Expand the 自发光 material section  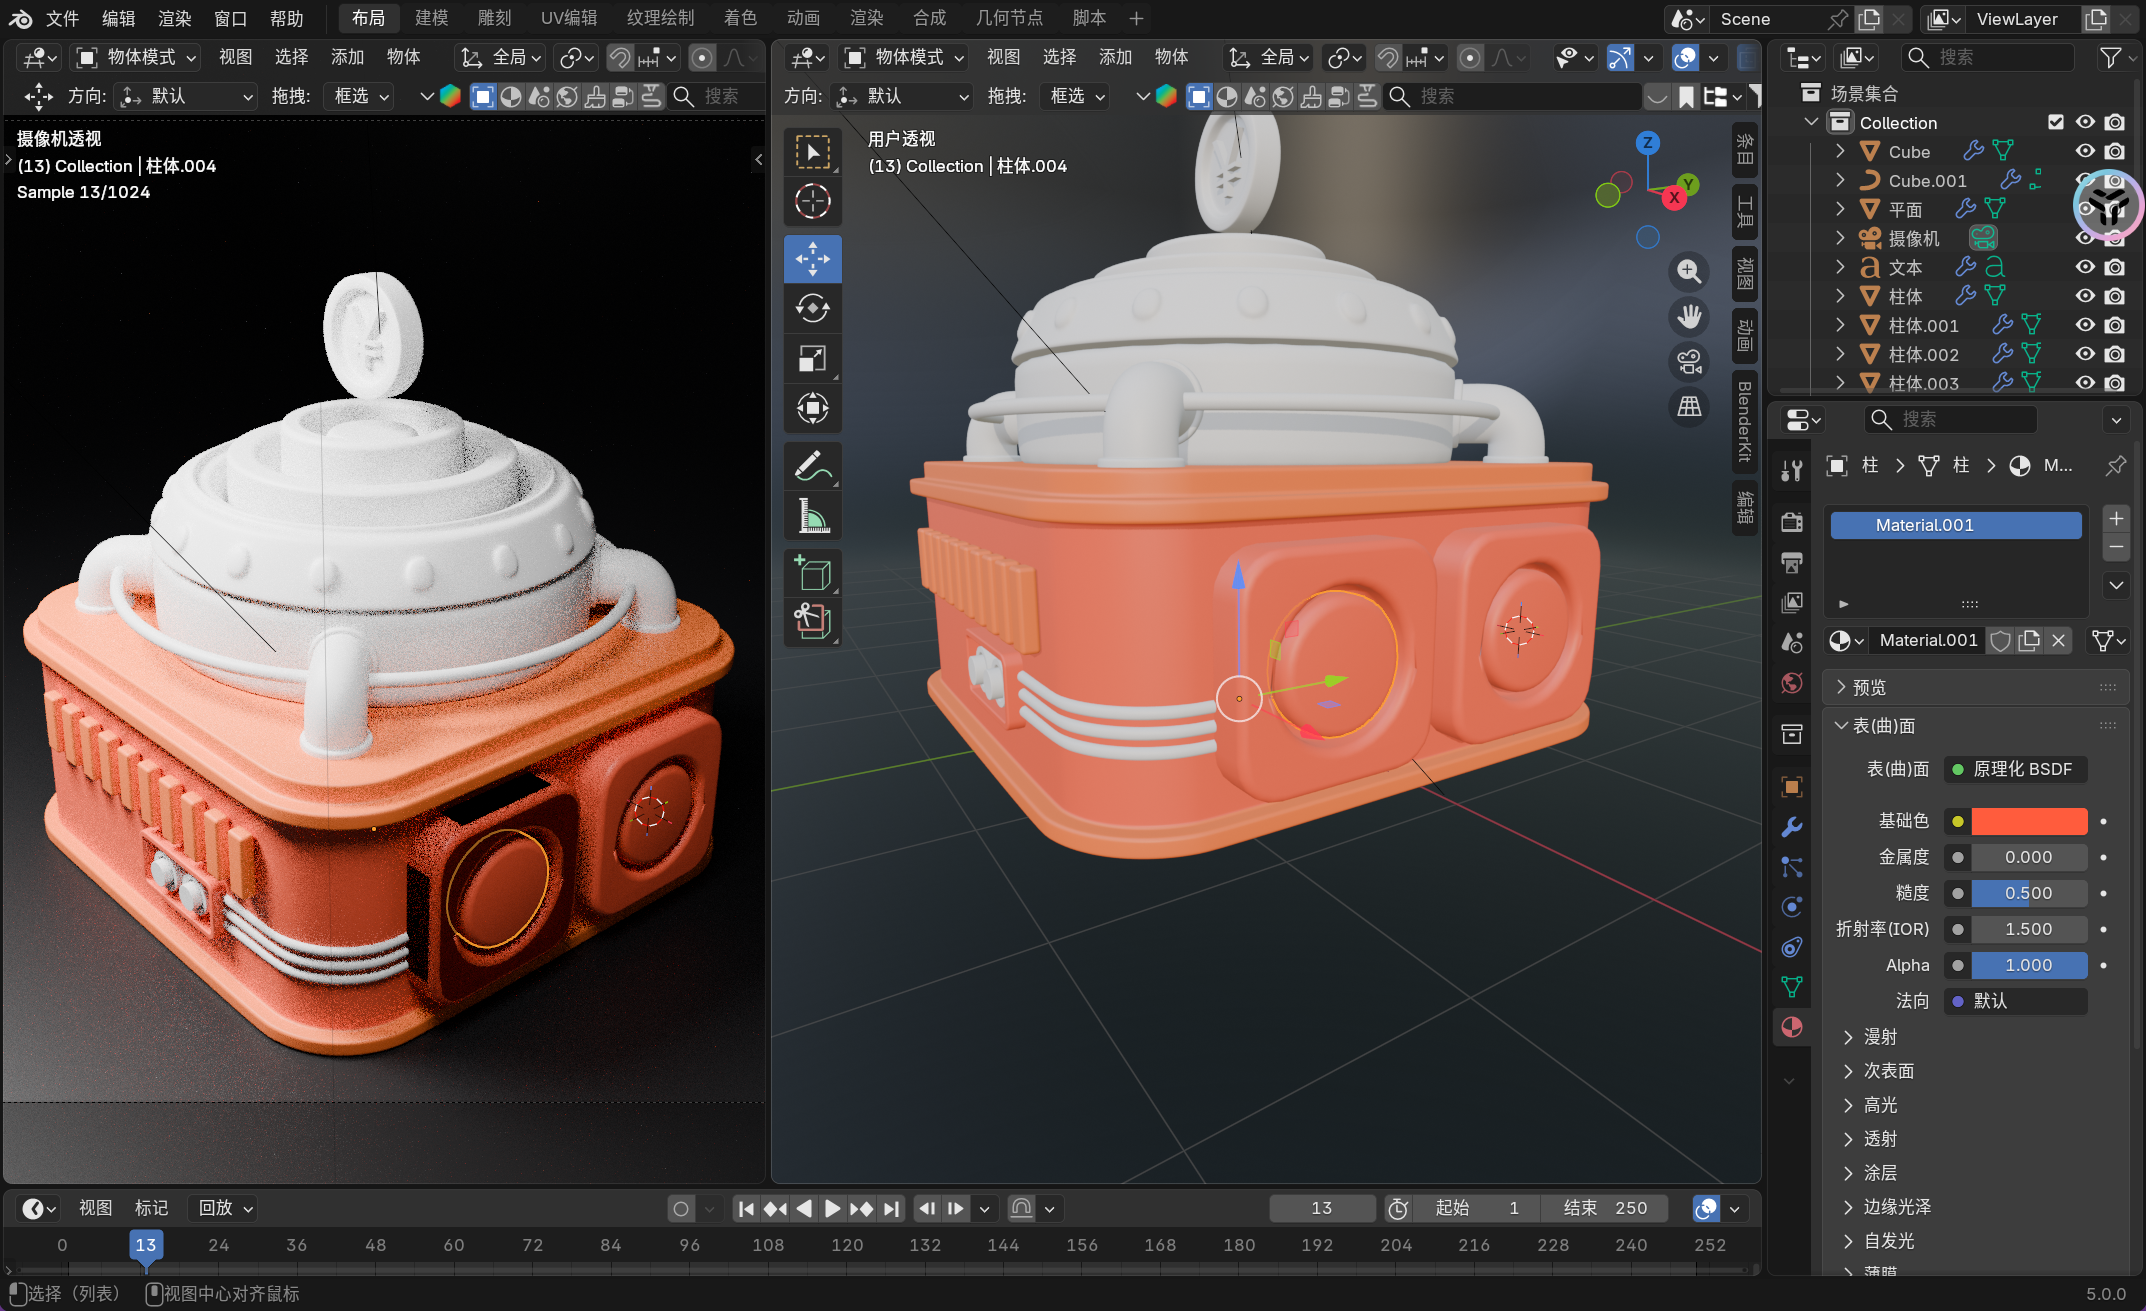click(1888, 1241)
